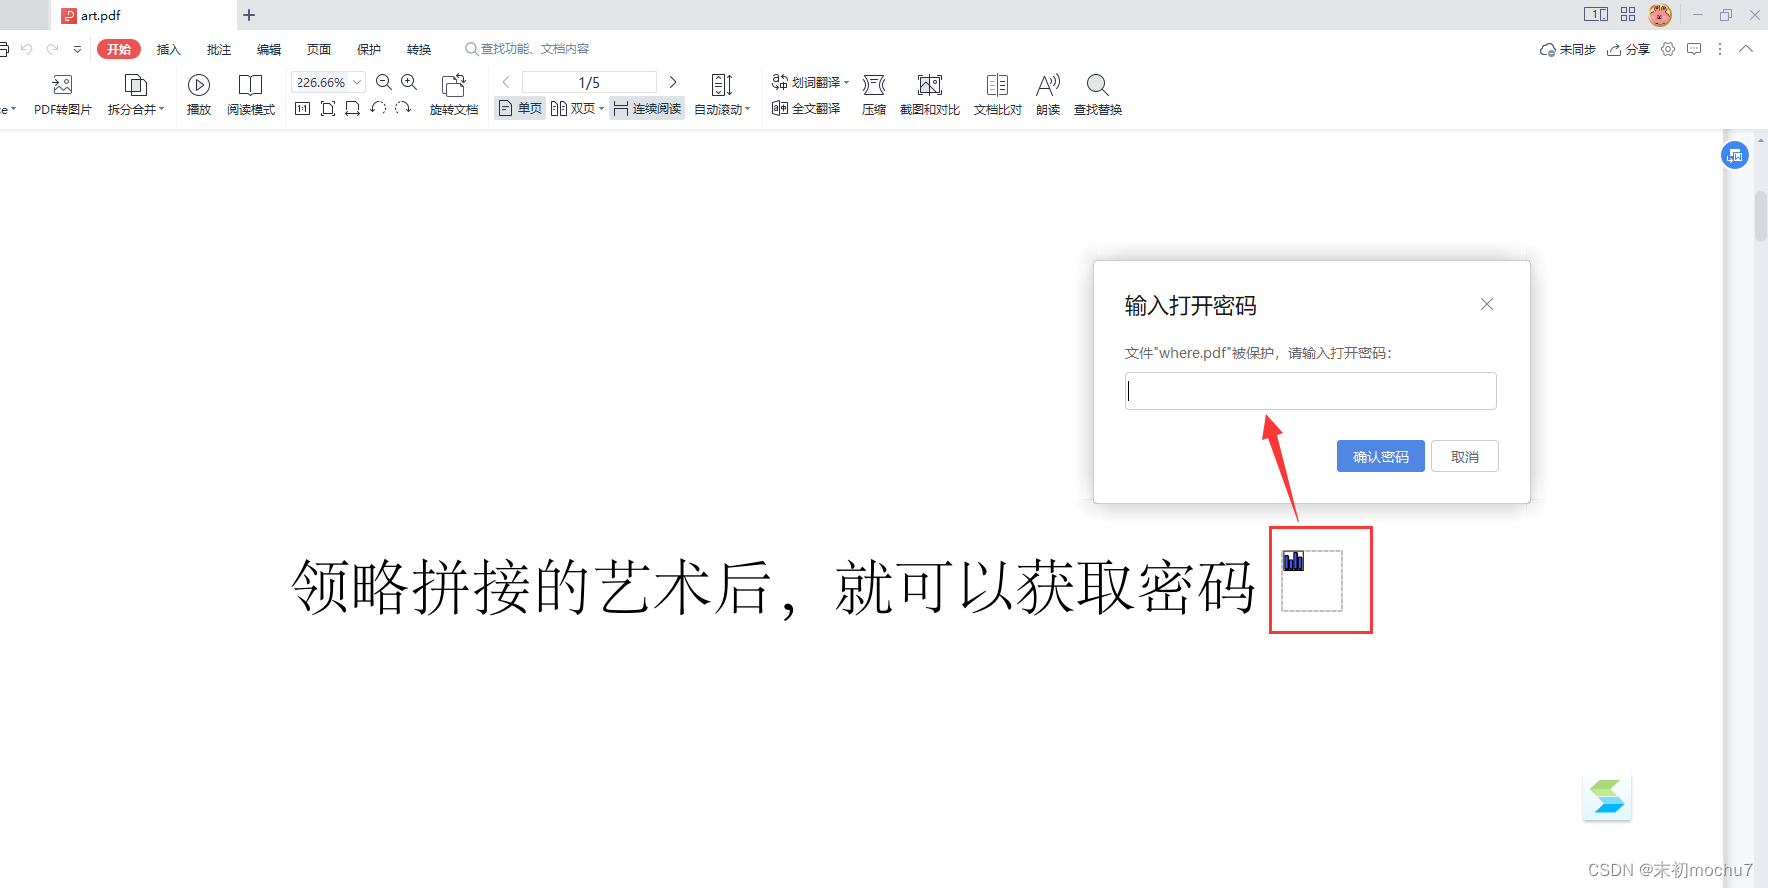
Task: Open the 保护 tab
Action: 369,49
